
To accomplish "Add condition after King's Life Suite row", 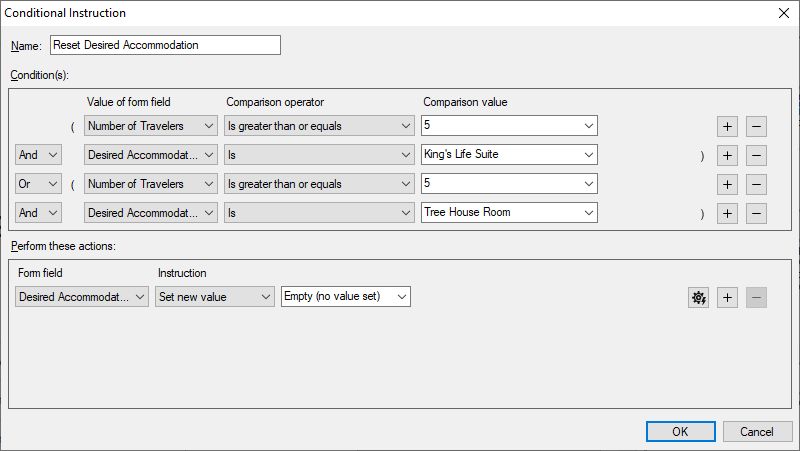I will pos(727,155).
